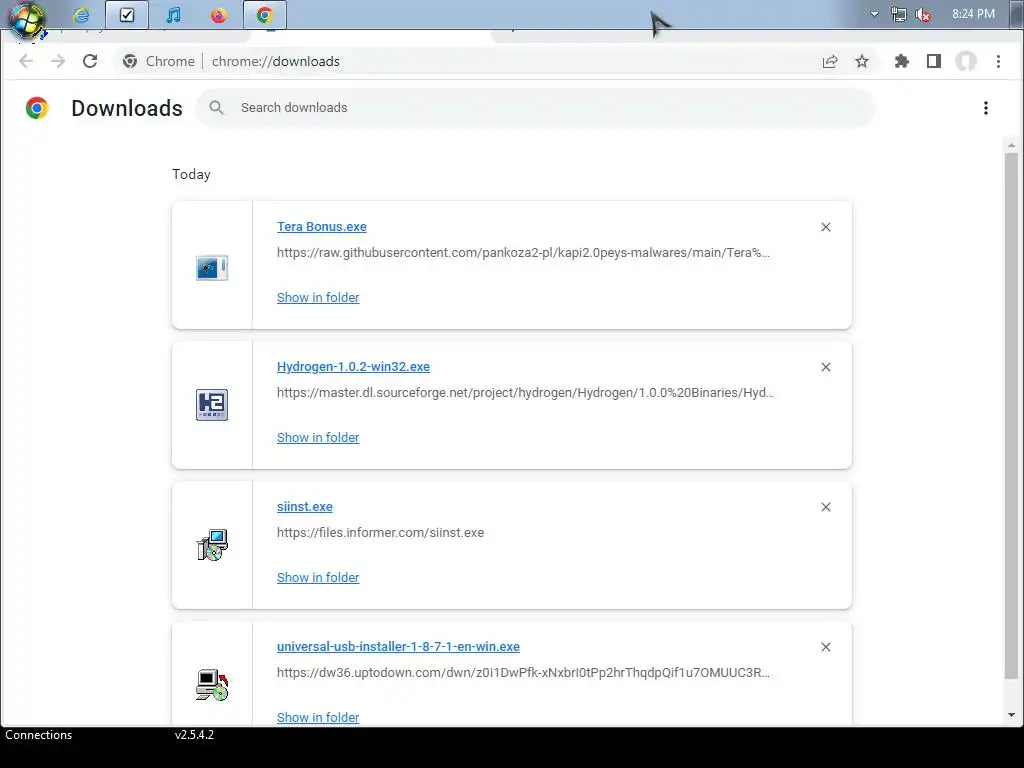
Task: Open the siinst.exe download link
Action: tap(305, 507)
